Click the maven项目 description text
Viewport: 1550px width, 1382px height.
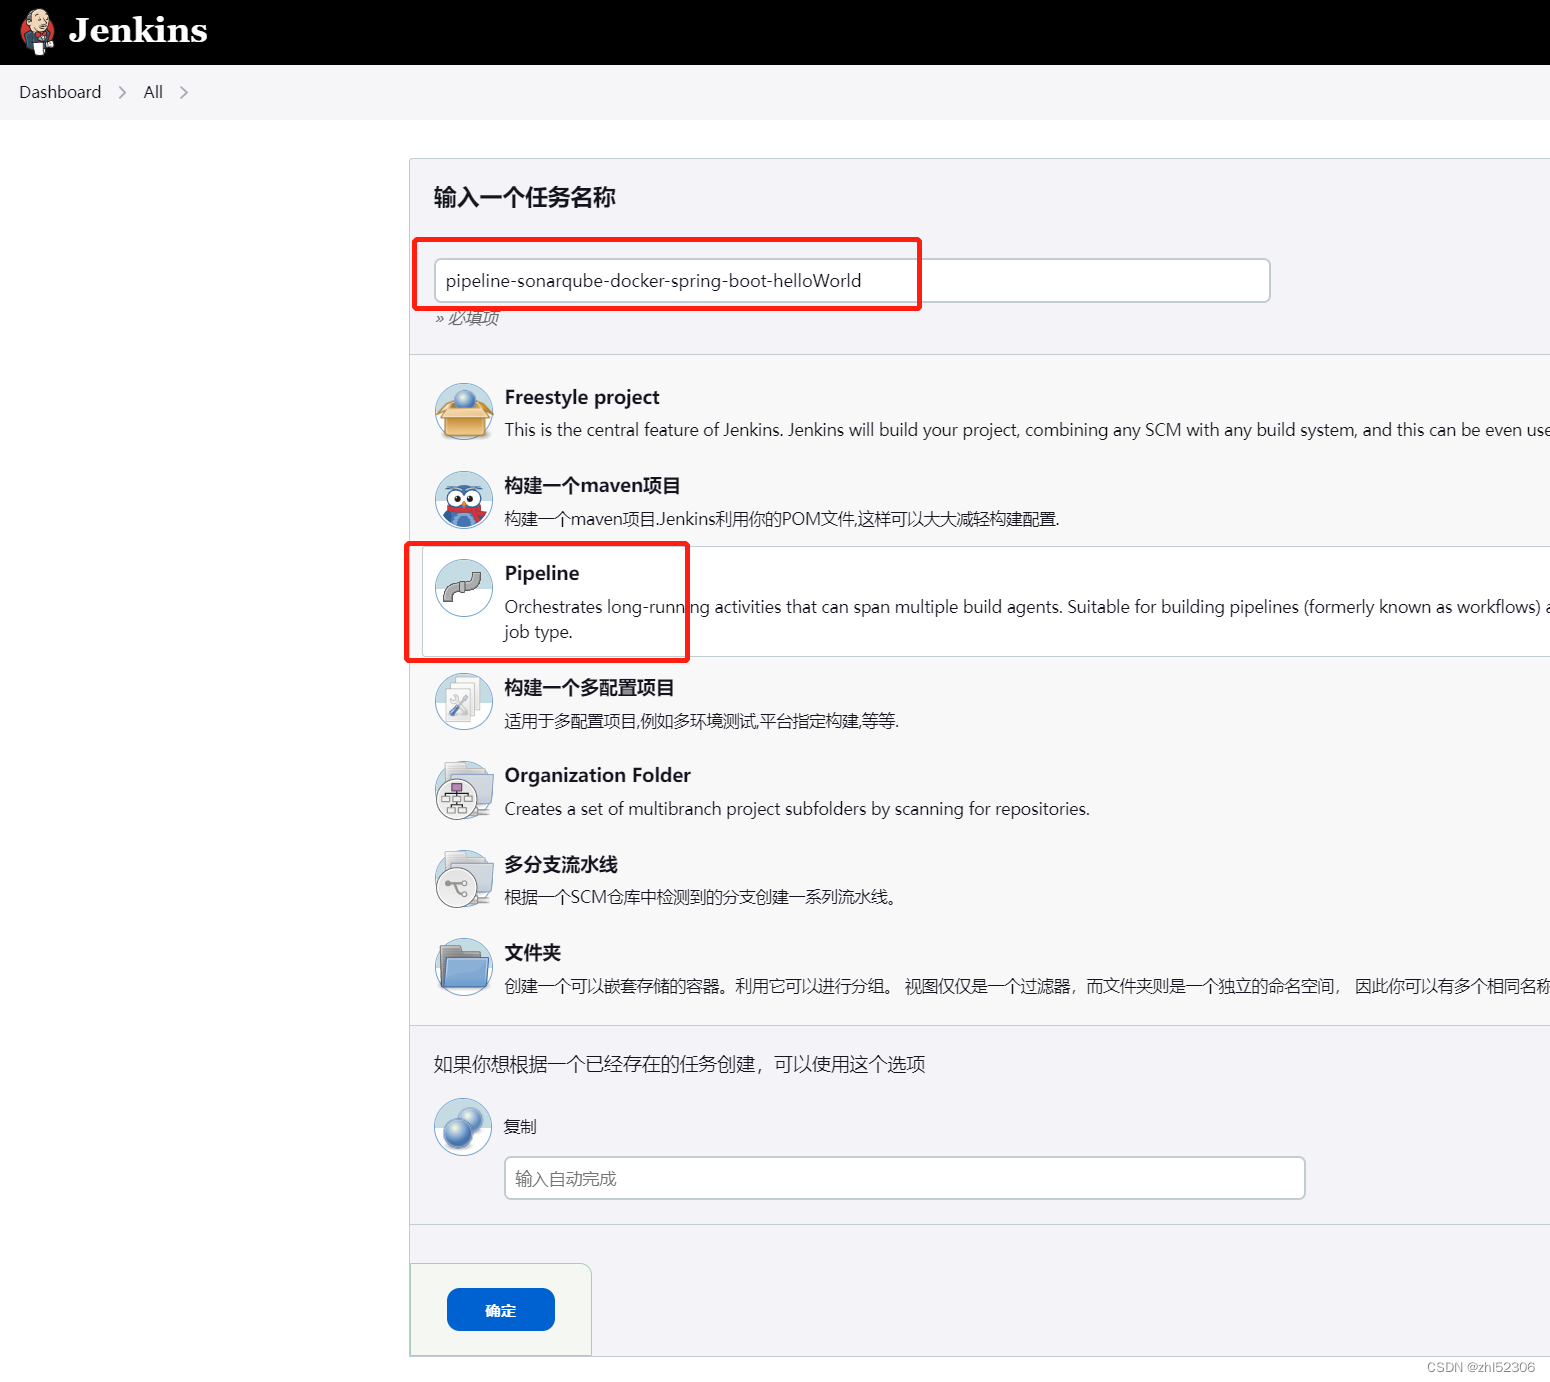782,519
